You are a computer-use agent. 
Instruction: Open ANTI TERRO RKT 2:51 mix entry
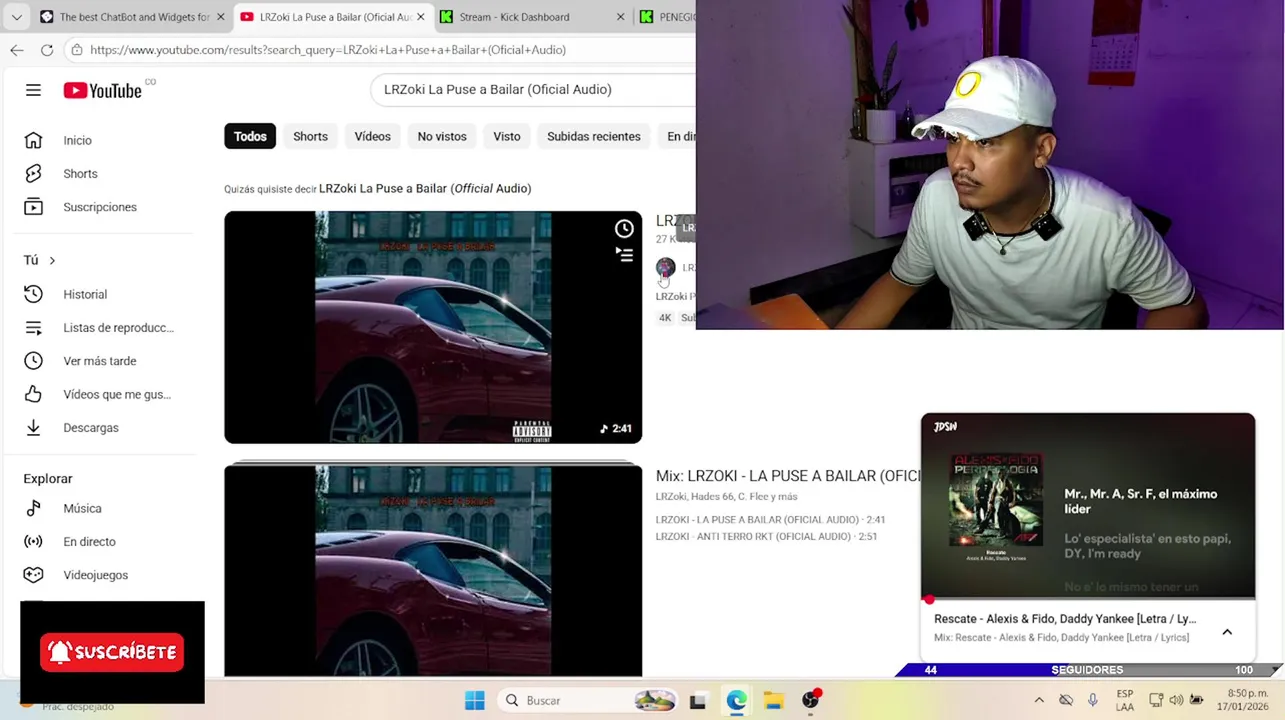point(766,537)
